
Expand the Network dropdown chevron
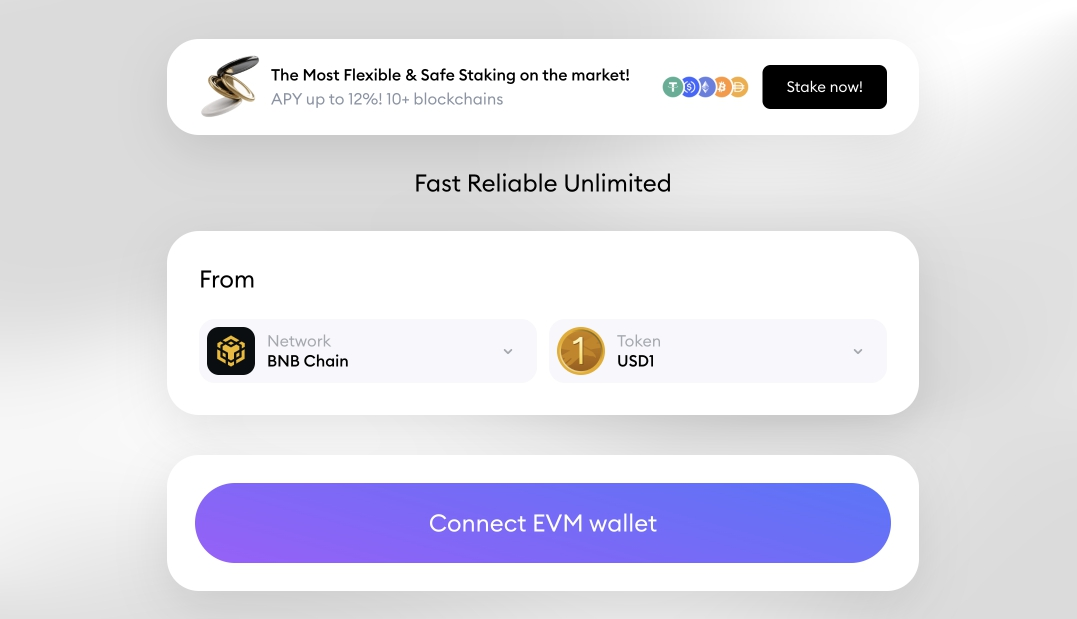pos(508,351)
